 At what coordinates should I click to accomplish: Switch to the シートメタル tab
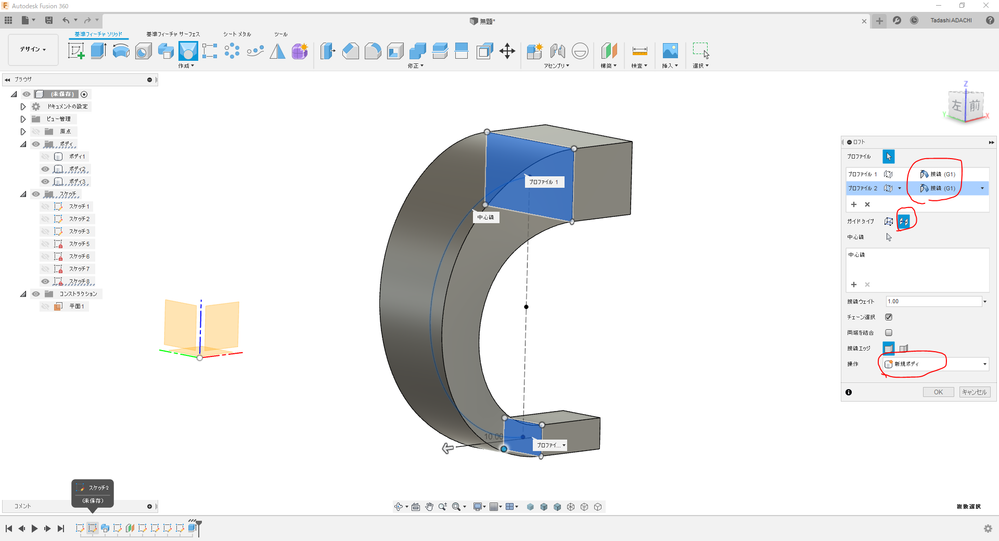pos(238,34)
